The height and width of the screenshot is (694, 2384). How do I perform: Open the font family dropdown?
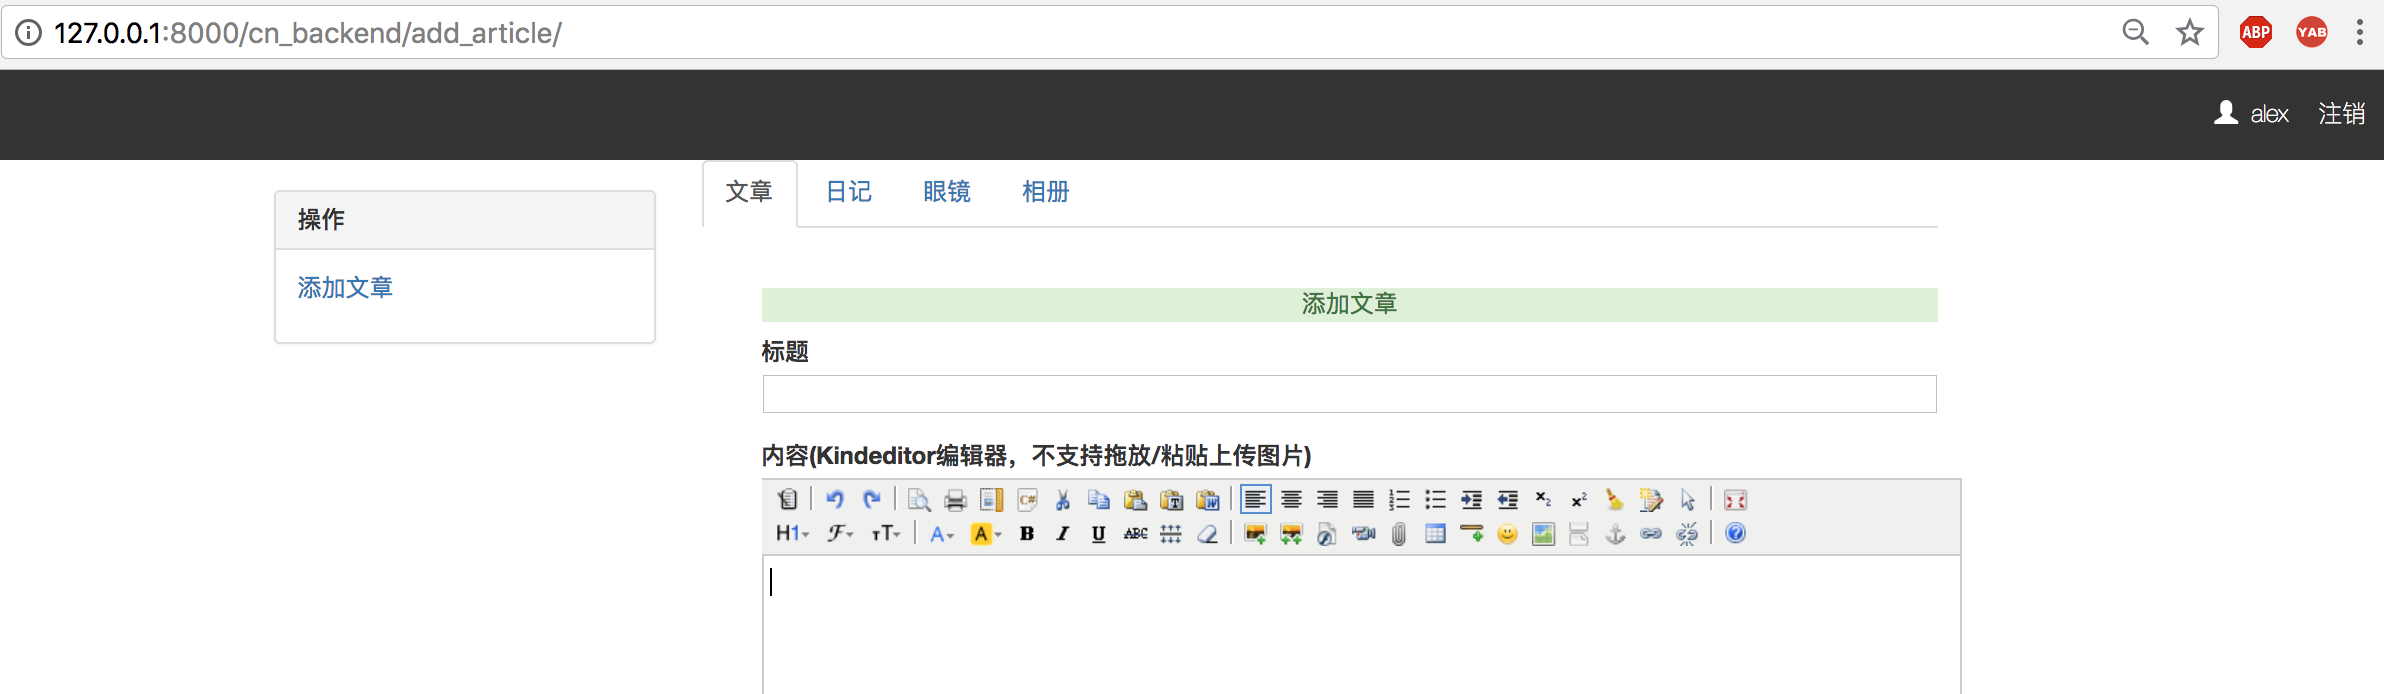tap(840, 533)
